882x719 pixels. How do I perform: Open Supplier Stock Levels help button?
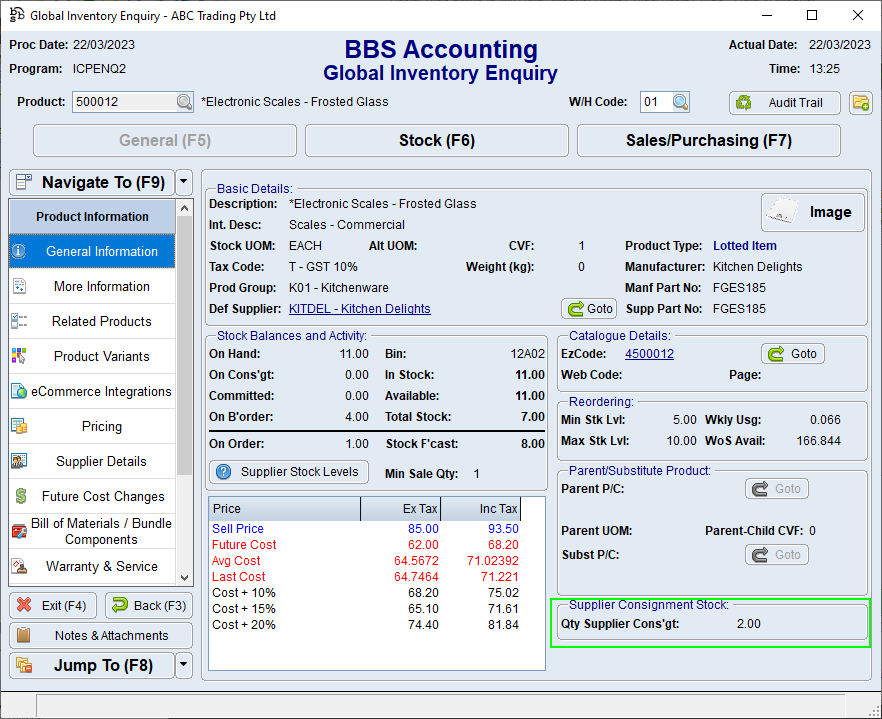(289, 472)
